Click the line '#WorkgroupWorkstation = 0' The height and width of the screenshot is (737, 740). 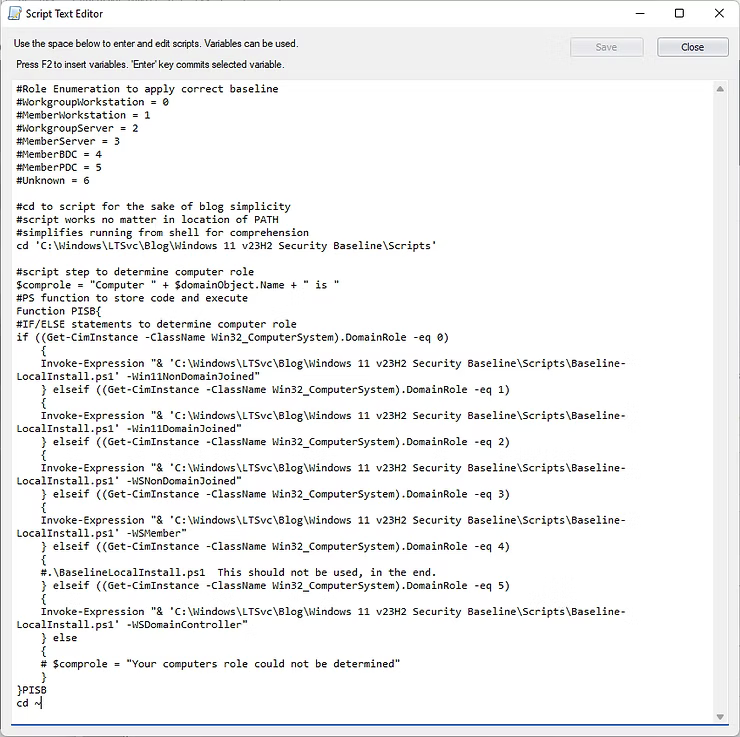tap(92, 102)
